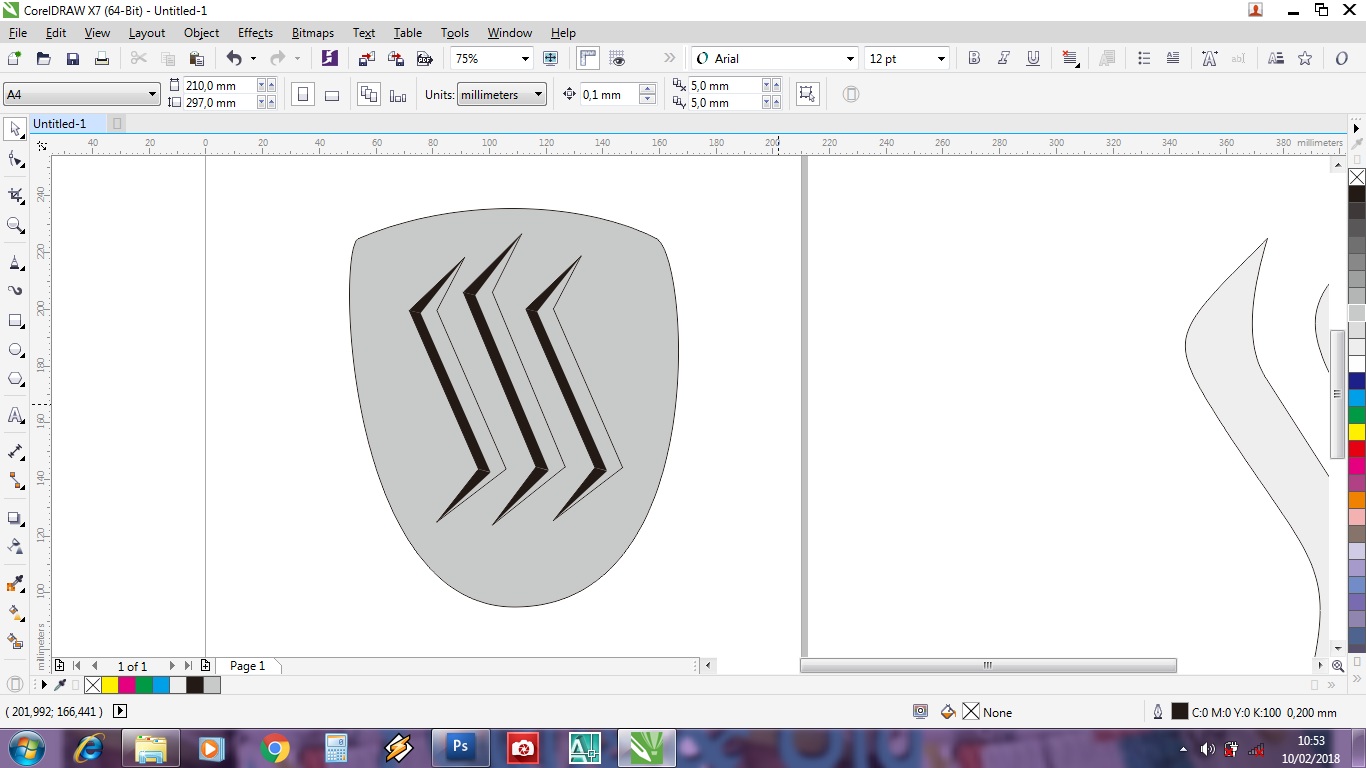Toggle bullet list formatting
The image size is (1366, 768).
click(1145, 59)
